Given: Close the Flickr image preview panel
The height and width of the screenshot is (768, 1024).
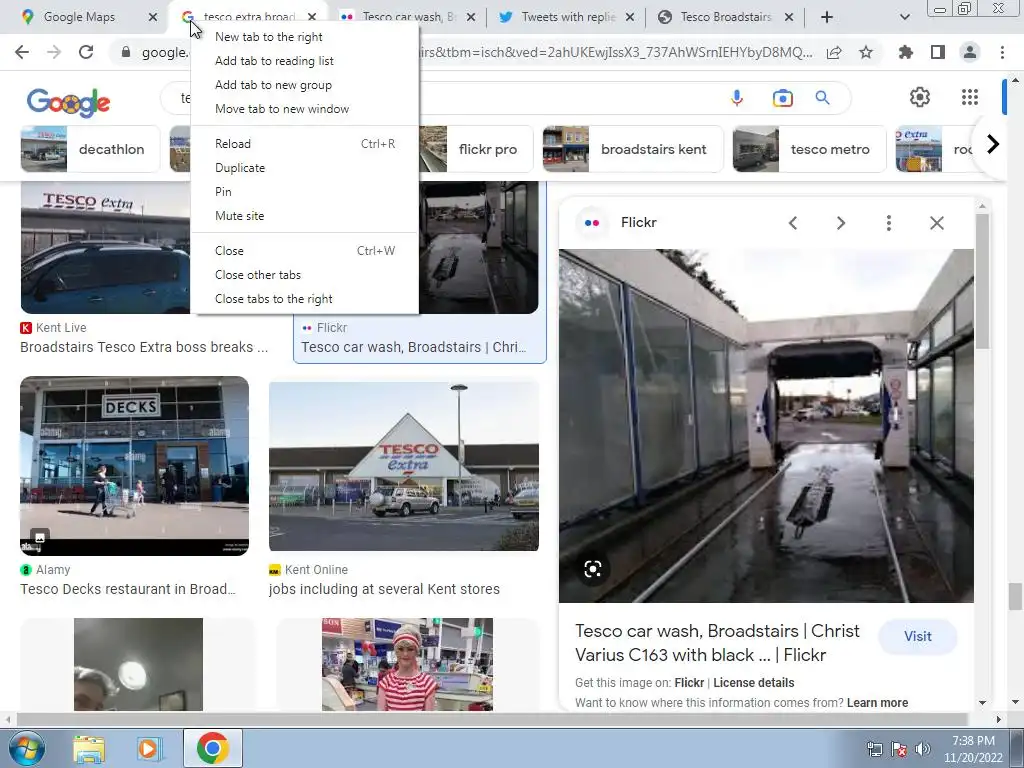Looking at the screenshot, I should pos(936,223).
